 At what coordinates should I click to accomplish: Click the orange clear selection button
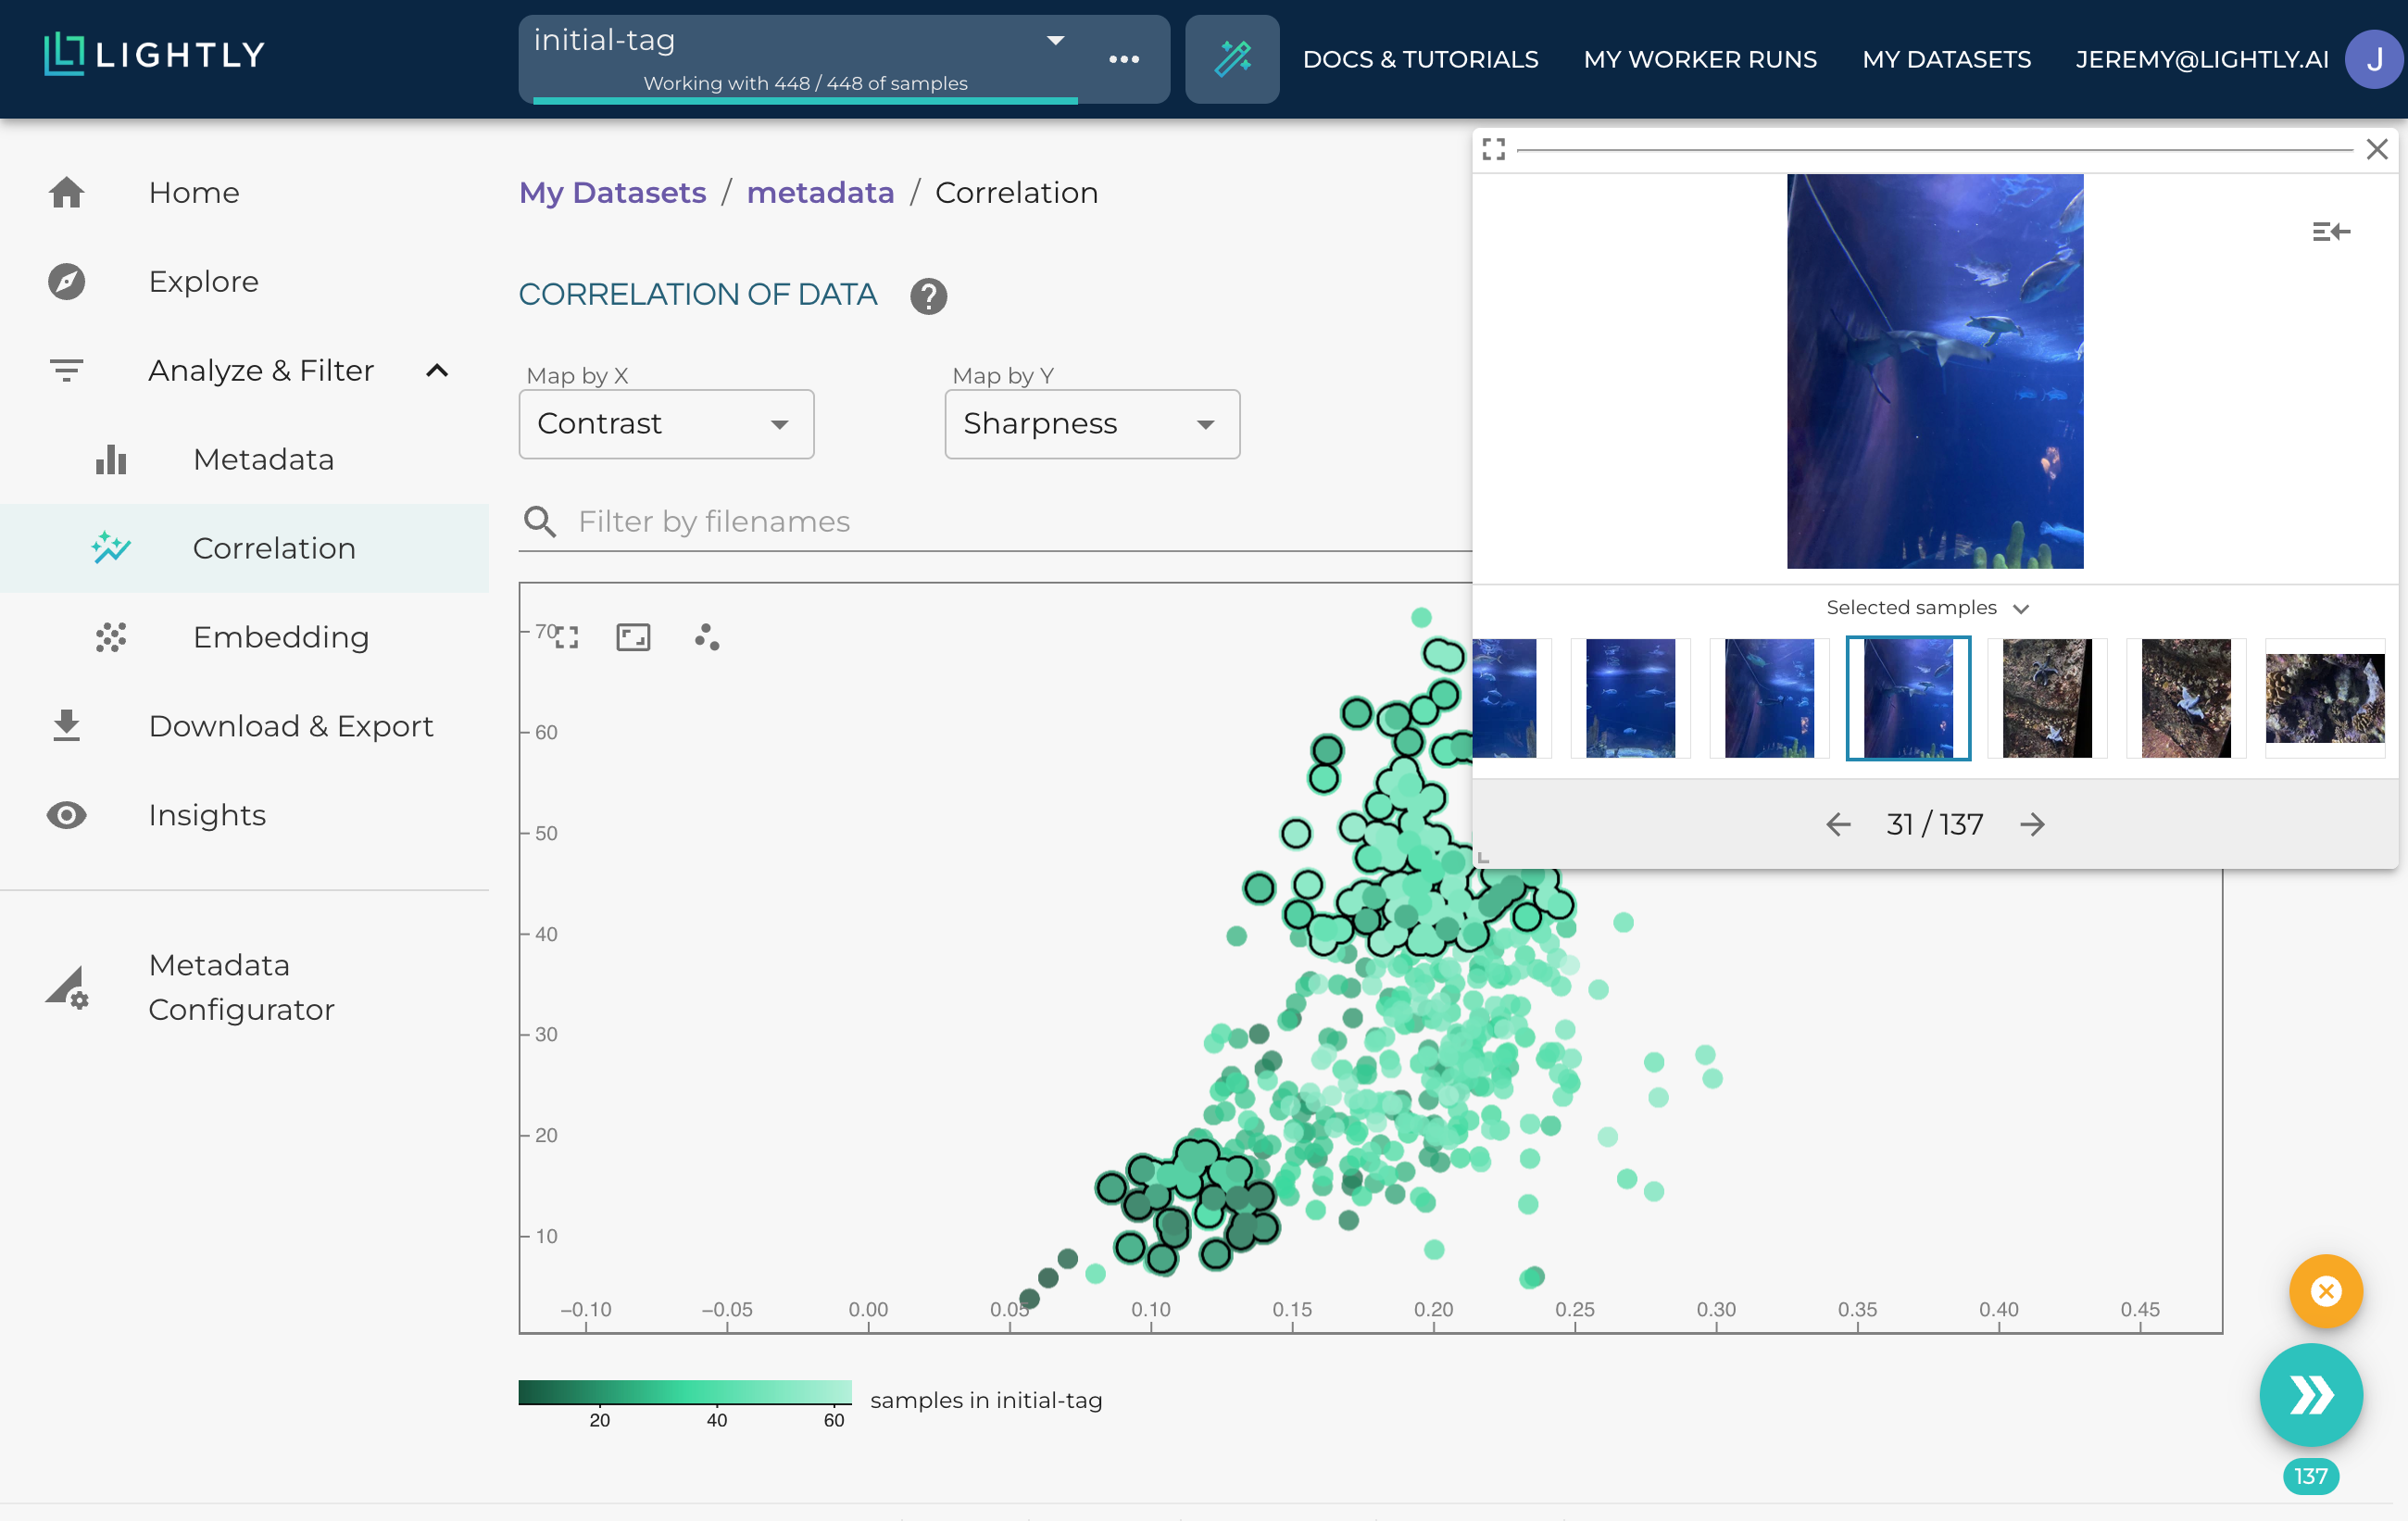(2324, 1290)
